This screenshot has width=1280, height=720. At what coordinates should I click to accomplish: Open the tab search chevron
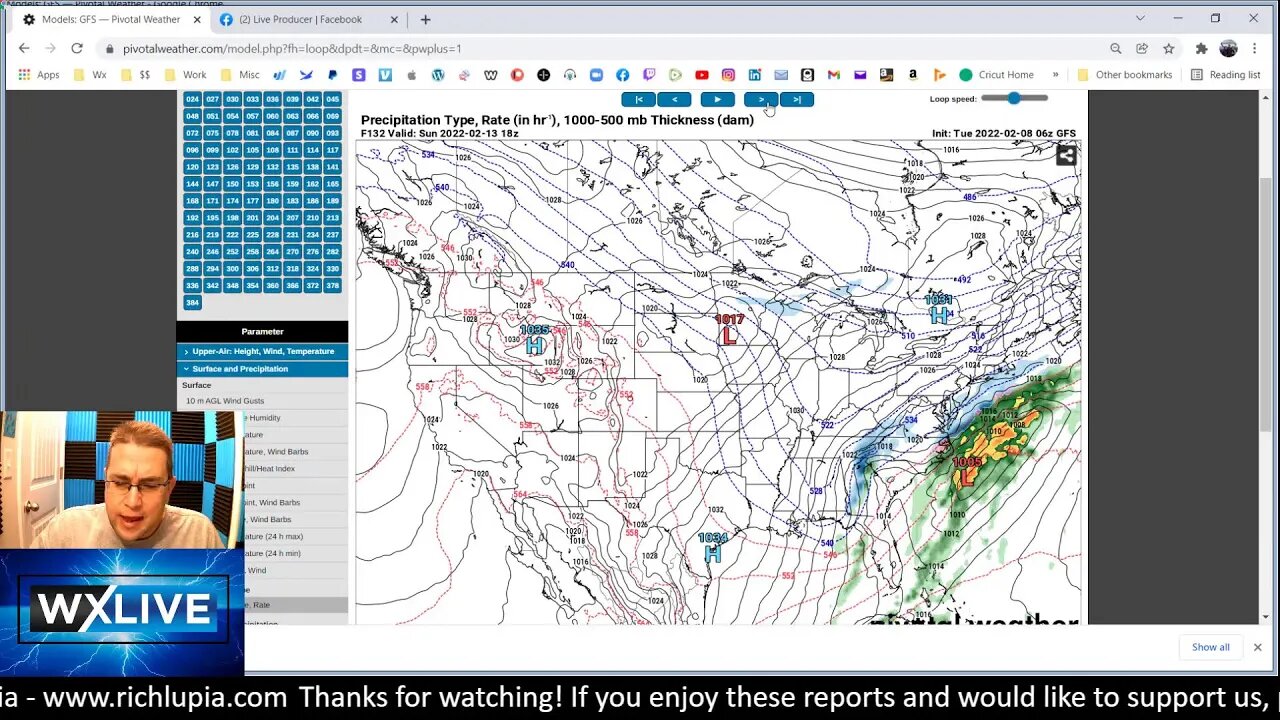pos(1140,18)
